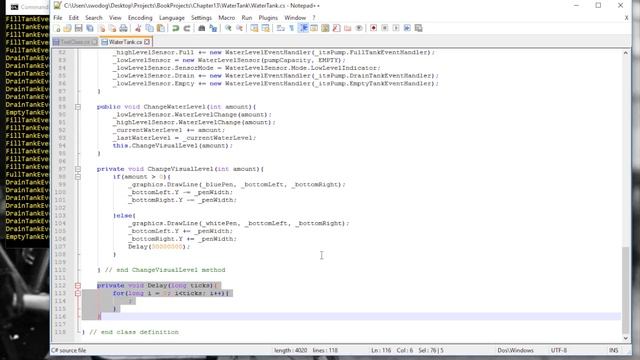Click the Open file toolbar icon

[68, 28]
